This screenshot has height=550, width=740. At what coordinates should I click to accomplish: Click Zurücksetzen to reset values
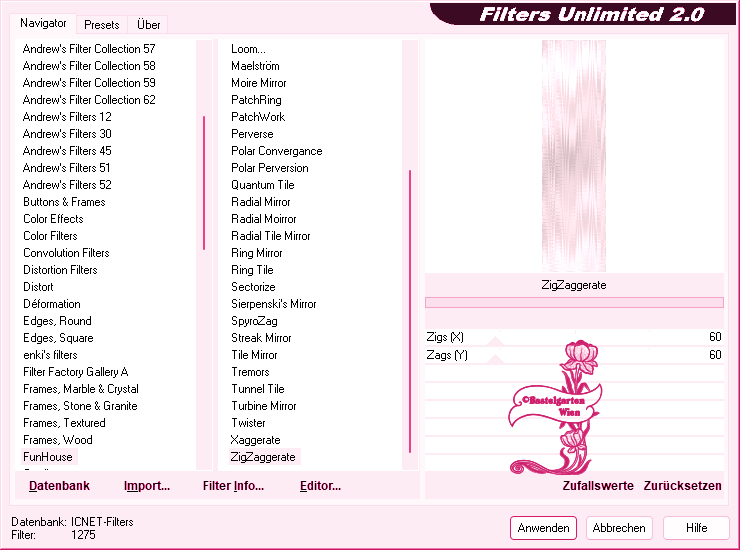pyautogui.click(x=682, y=486)
